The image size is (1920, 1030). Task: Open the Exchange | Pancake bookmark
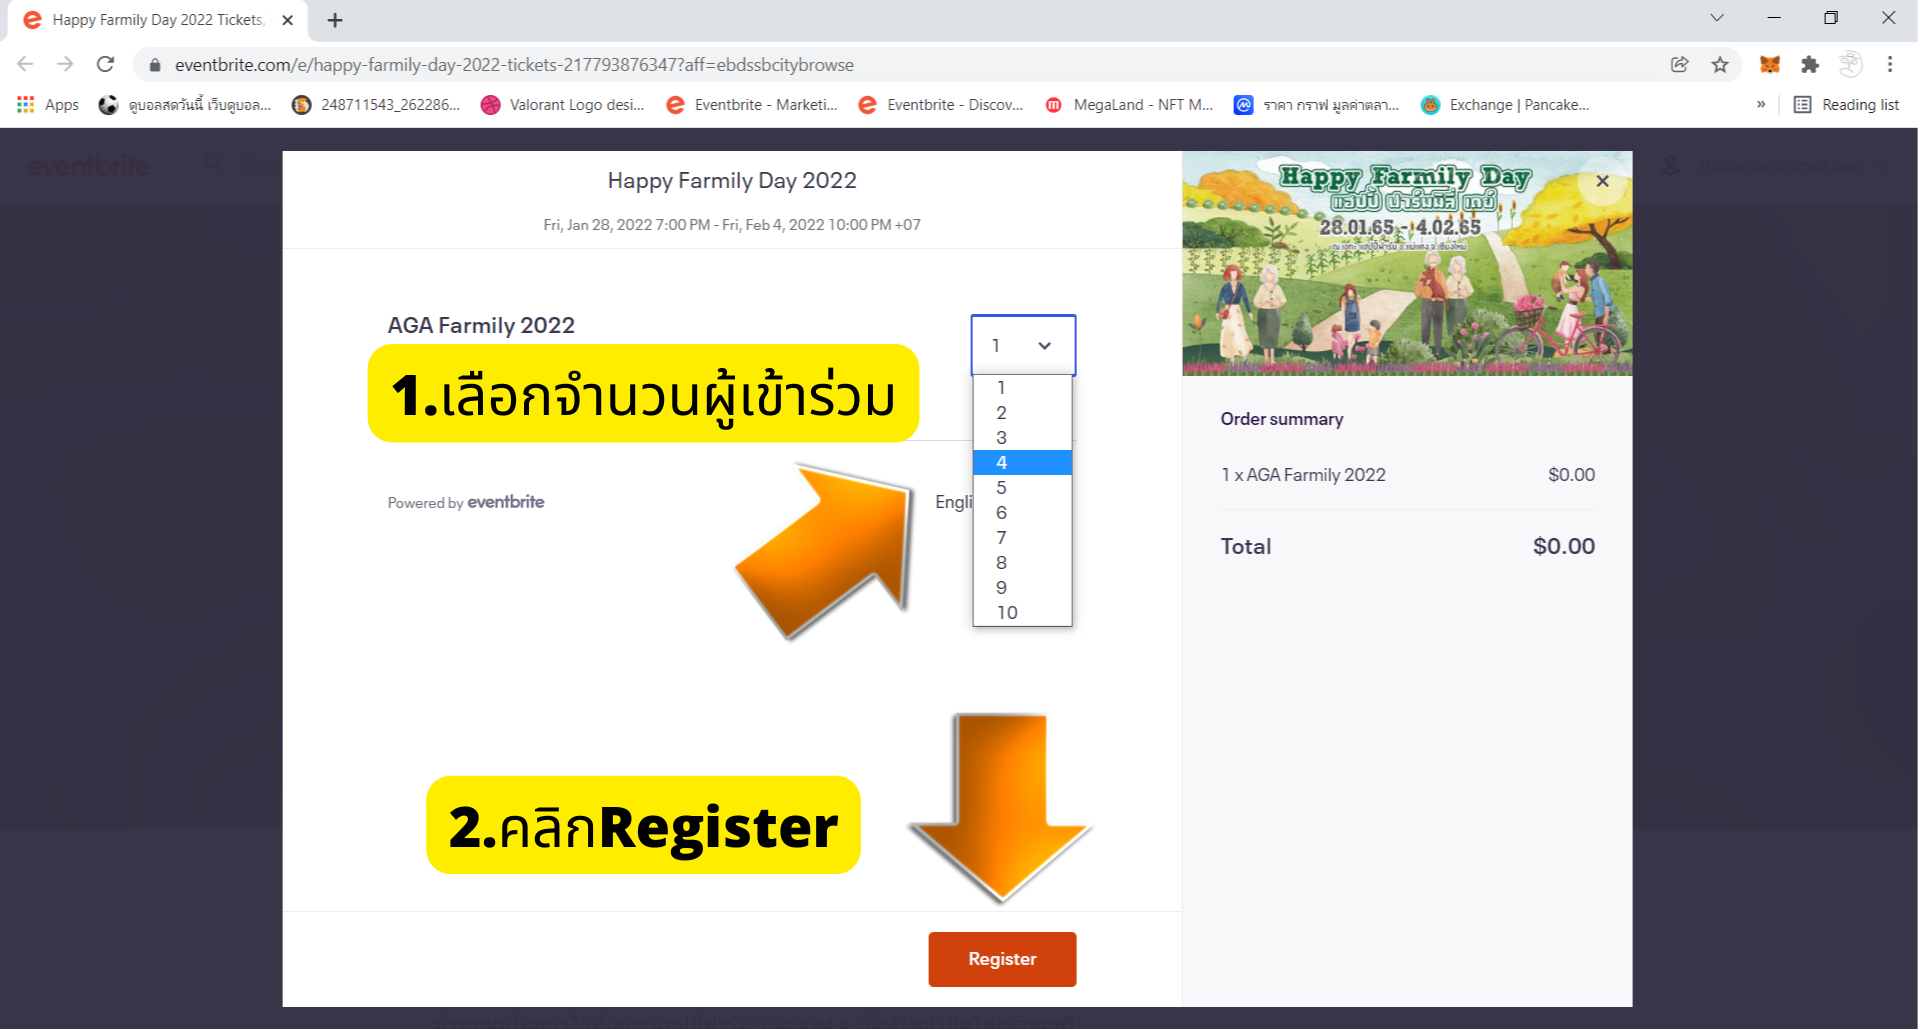coord(1505,105)
